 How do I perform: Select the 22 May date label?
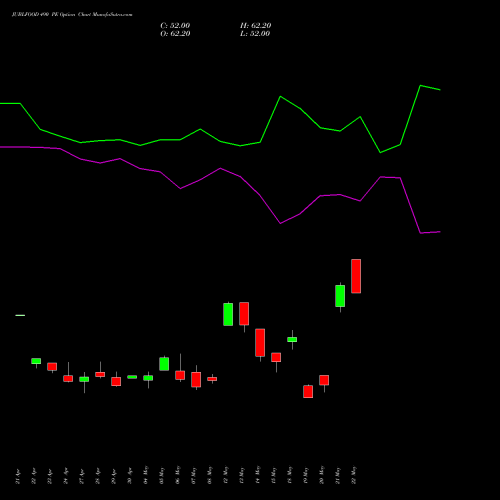coord(354,475)
